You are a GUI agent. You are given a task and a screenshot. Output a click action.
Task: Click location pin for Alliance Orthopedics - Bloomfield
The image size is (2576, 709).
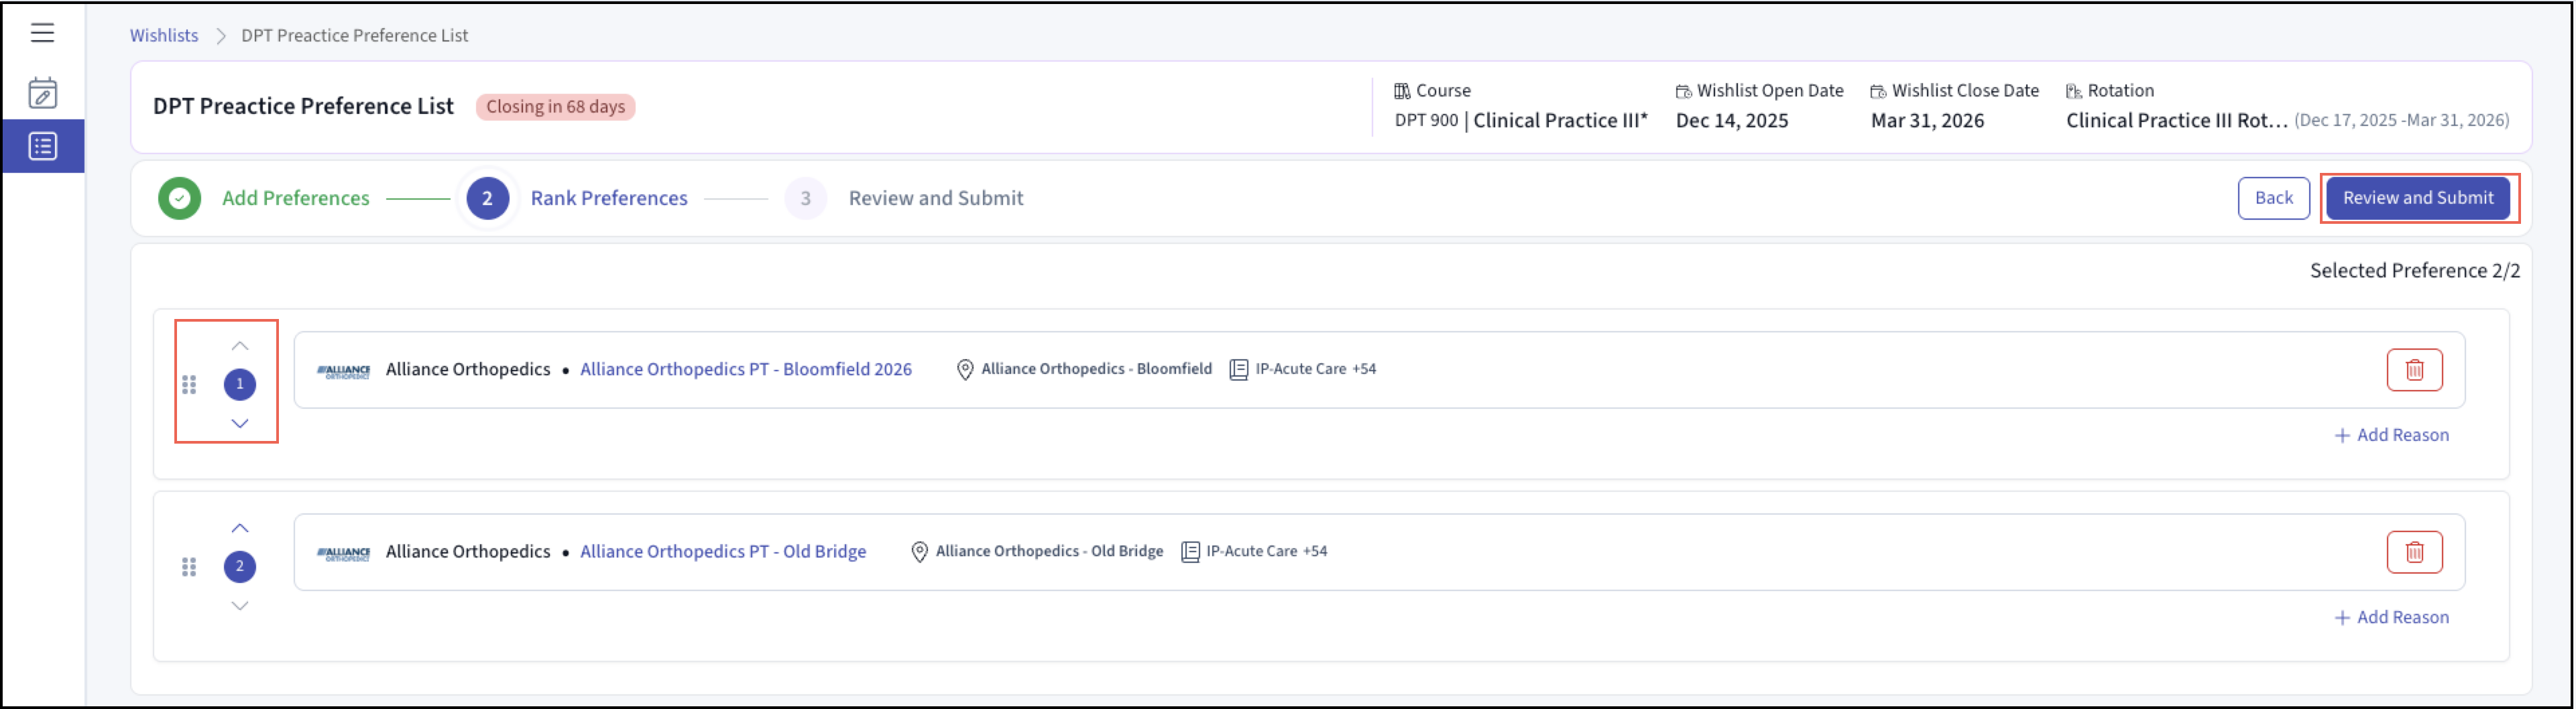tap(964, 370)
